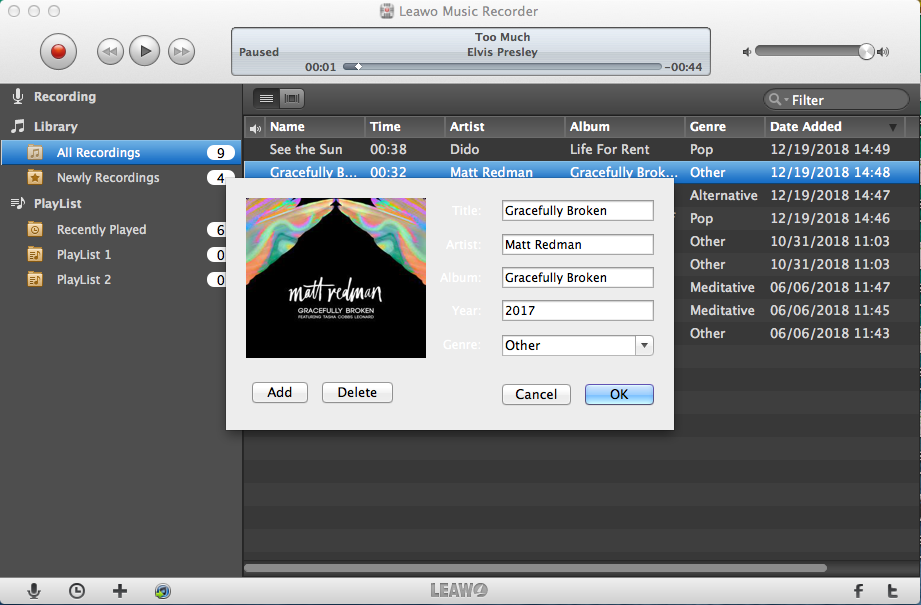Sort by the Genre column header
The width and height of the screenshot is (921, 605).
pyautogui.click(x=725, y=127)
